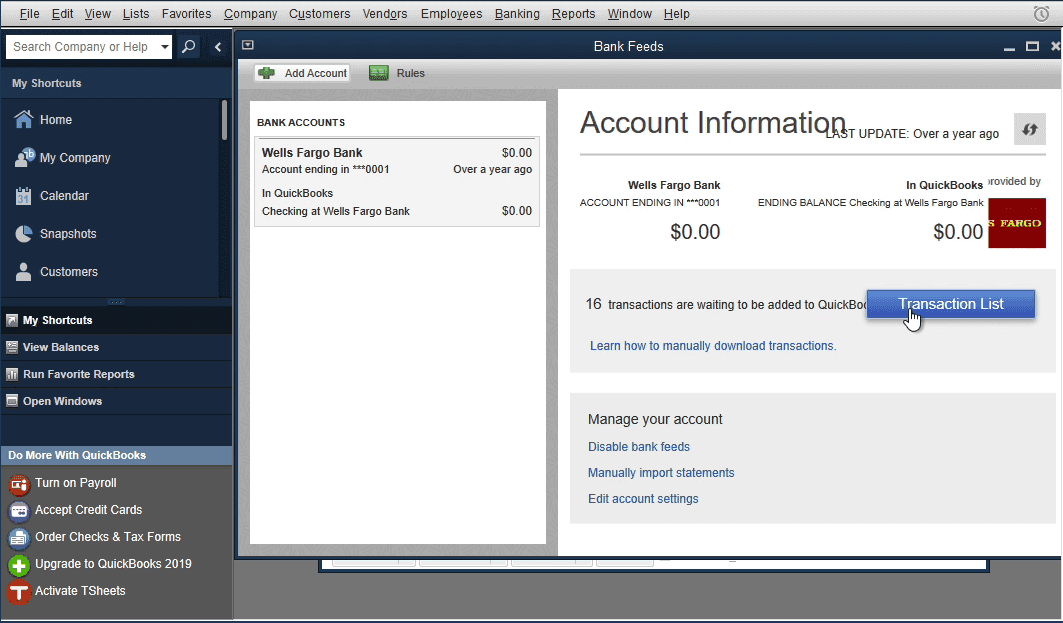Open the Reports menu

574,14
